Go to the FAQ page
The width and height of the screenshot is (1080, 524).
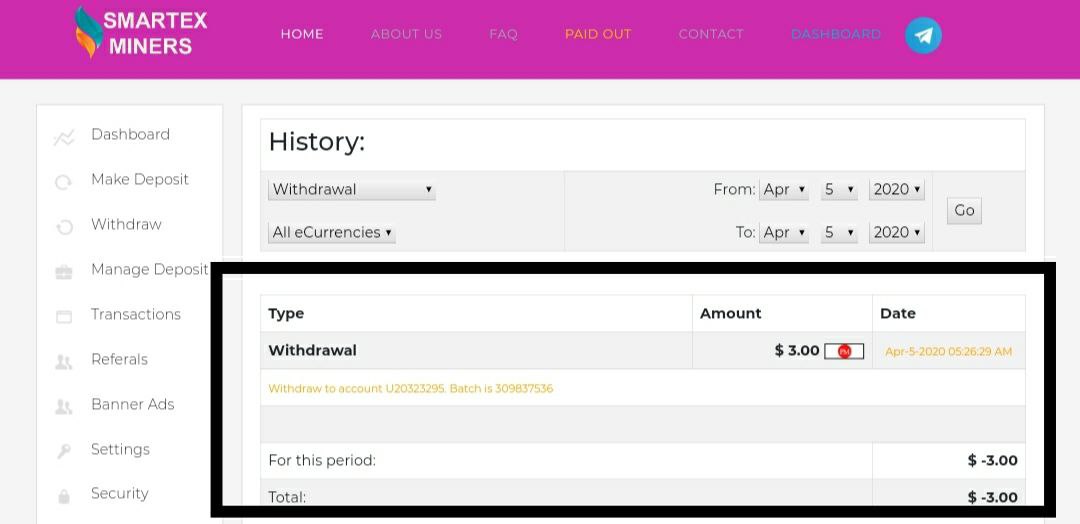pos(503,34)
